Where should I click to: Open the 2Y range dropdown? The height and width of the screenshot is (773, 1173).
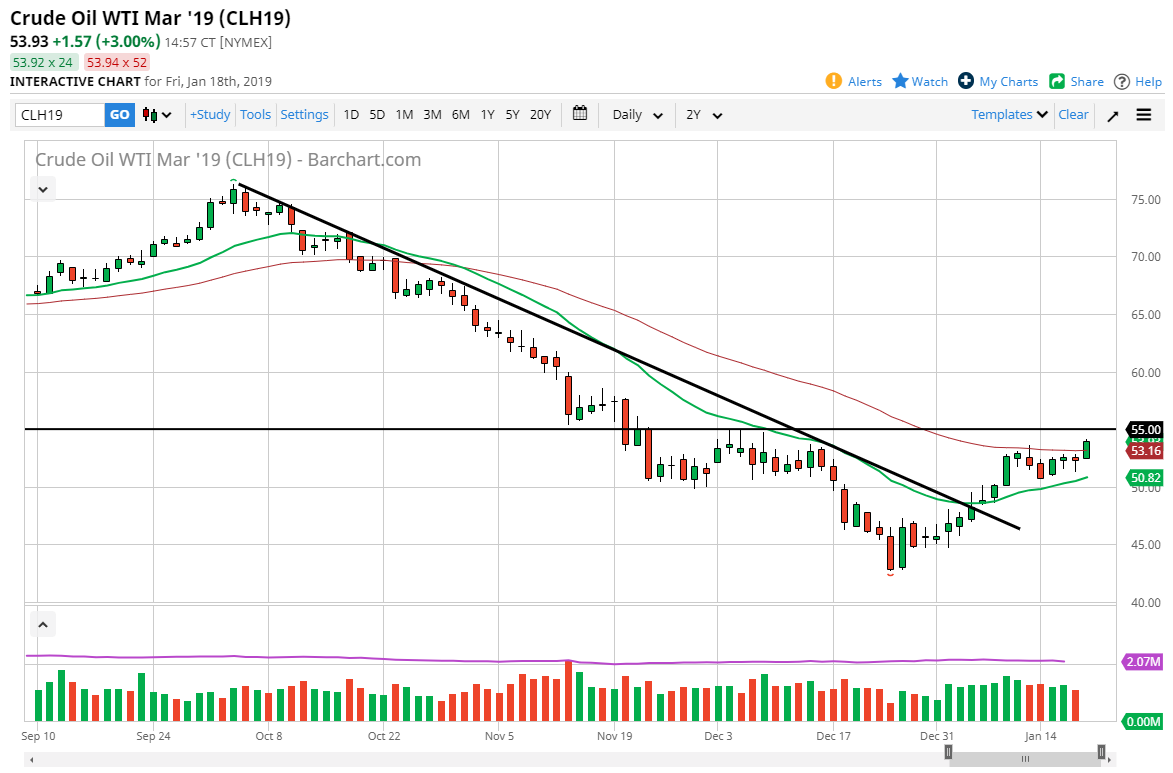tap(703, 114)
